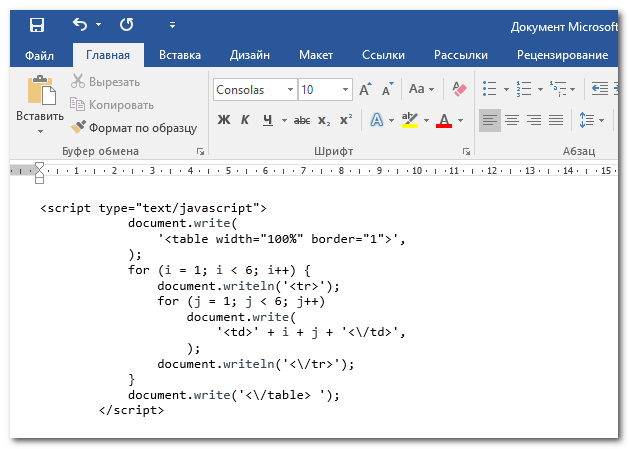Viewport: 629px width, 449px height.
Task: Apply red font color
Action: tap(444, 120)
